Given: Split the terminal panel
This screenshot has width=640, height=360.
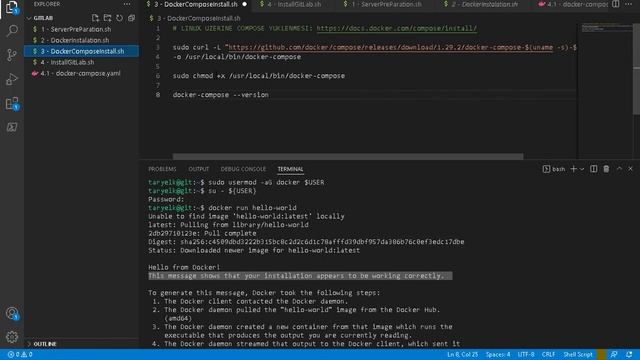Looking at the screenshot, I should point(593,169).
